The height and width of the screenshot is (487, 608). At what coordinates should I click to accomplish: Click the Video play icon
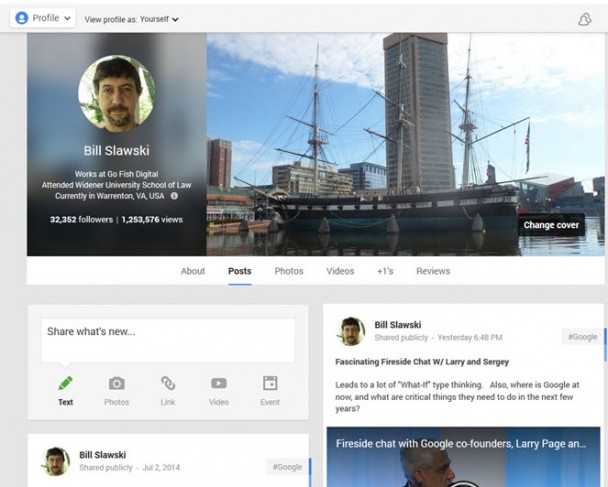pos(219,384)
